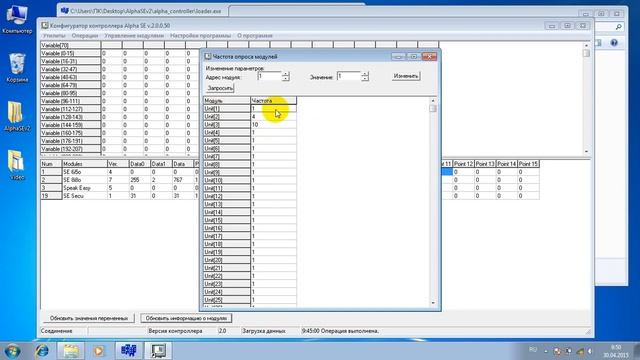Open the Корзина recycle bin icon
The image size is (640, 360).
tap(17, 67)
